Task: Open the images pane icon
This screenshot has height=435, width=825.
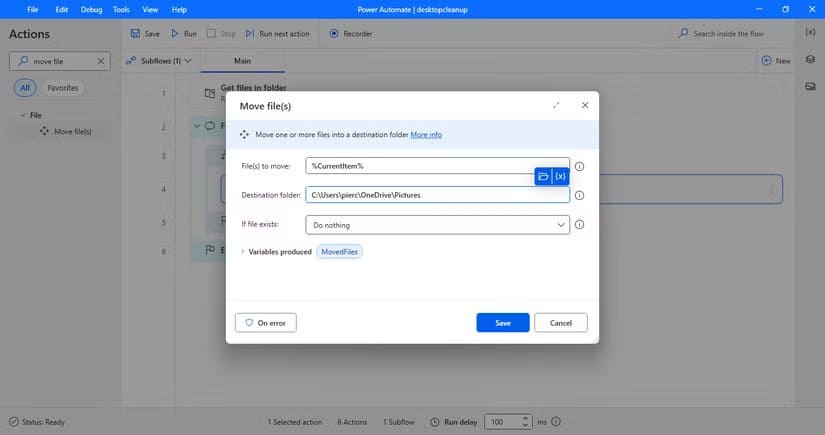Action: click(810, 86)
